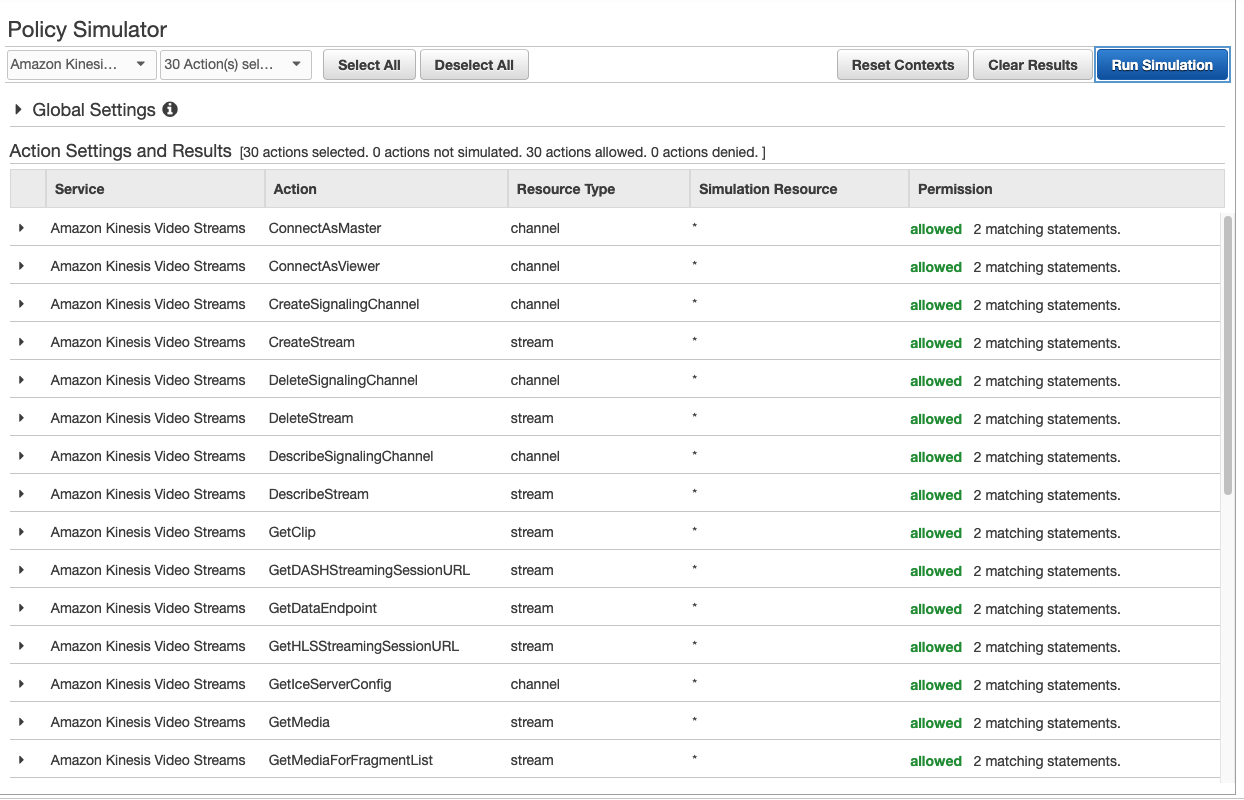Click Clear Results
The image size is (1244, 800).
click(1032, 64)
